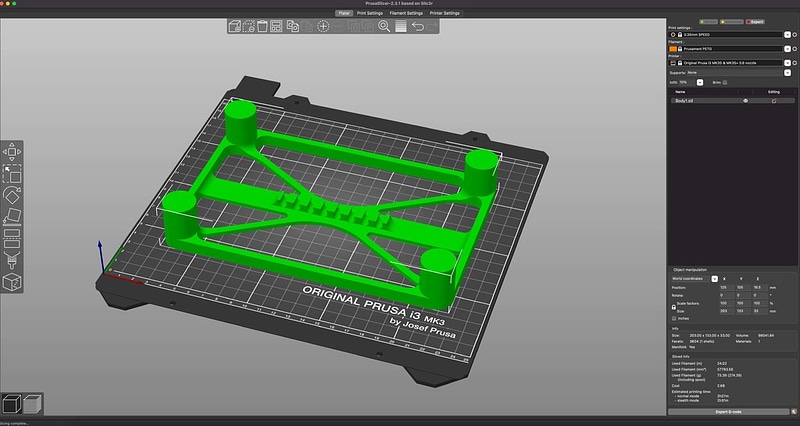Click the Add instance plus icon
Screen dimensions: 800x426
(323, 26)
